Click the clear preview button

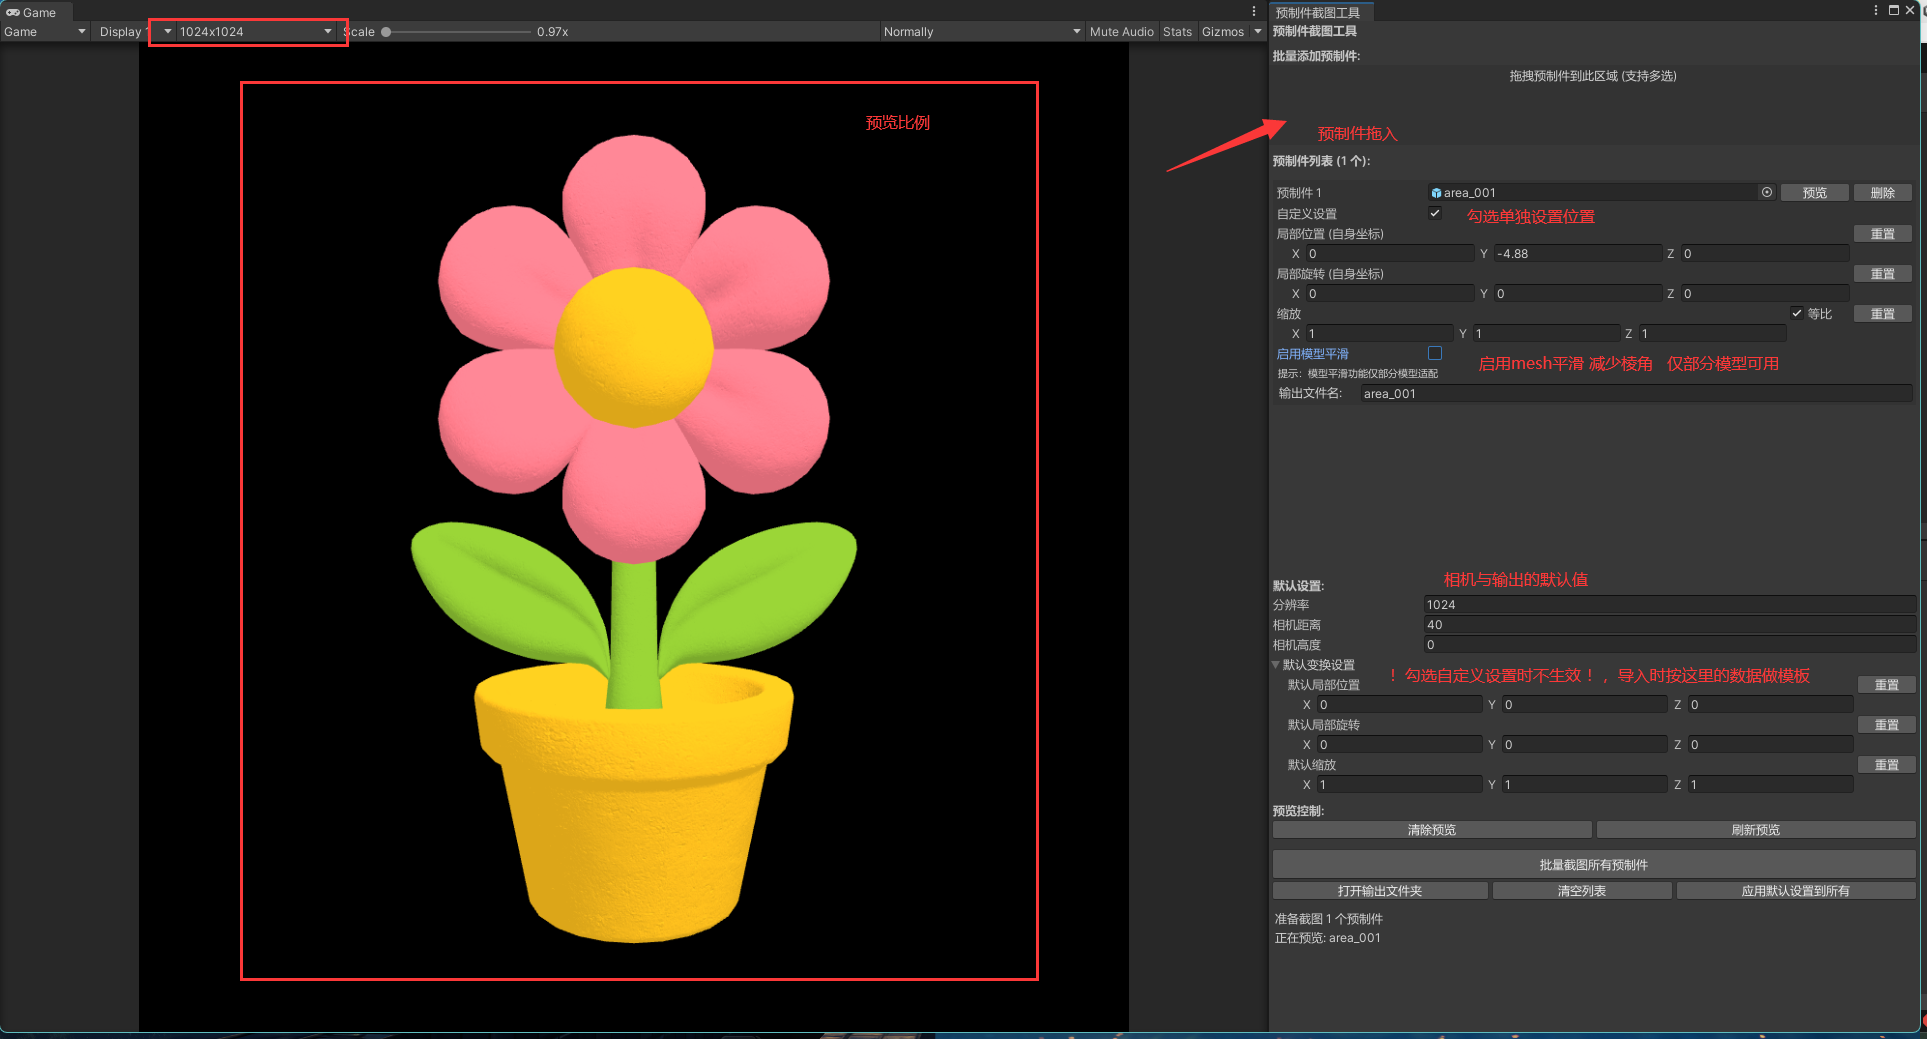pyautogui.click(x=1432, y=830)
